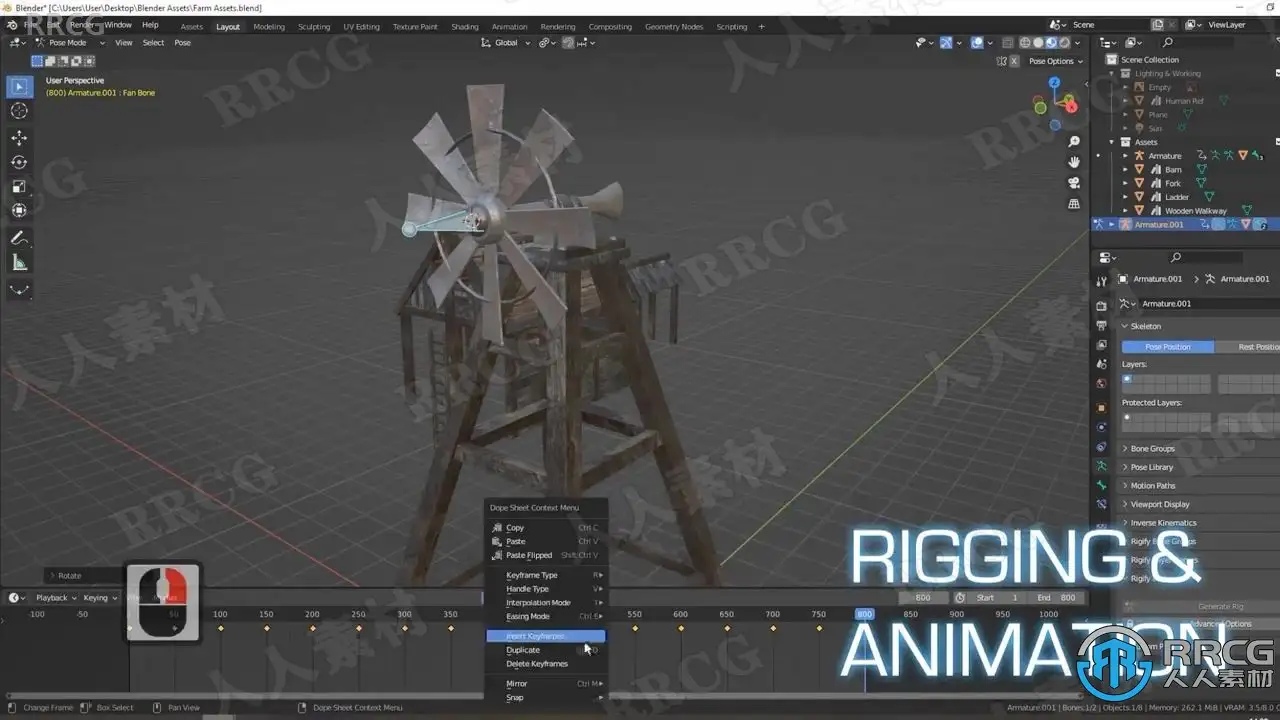Viewport: 1280px width, 720px height.
Task: Expand the Pose Options dropdown
Action: click(x=1056, y=61)
